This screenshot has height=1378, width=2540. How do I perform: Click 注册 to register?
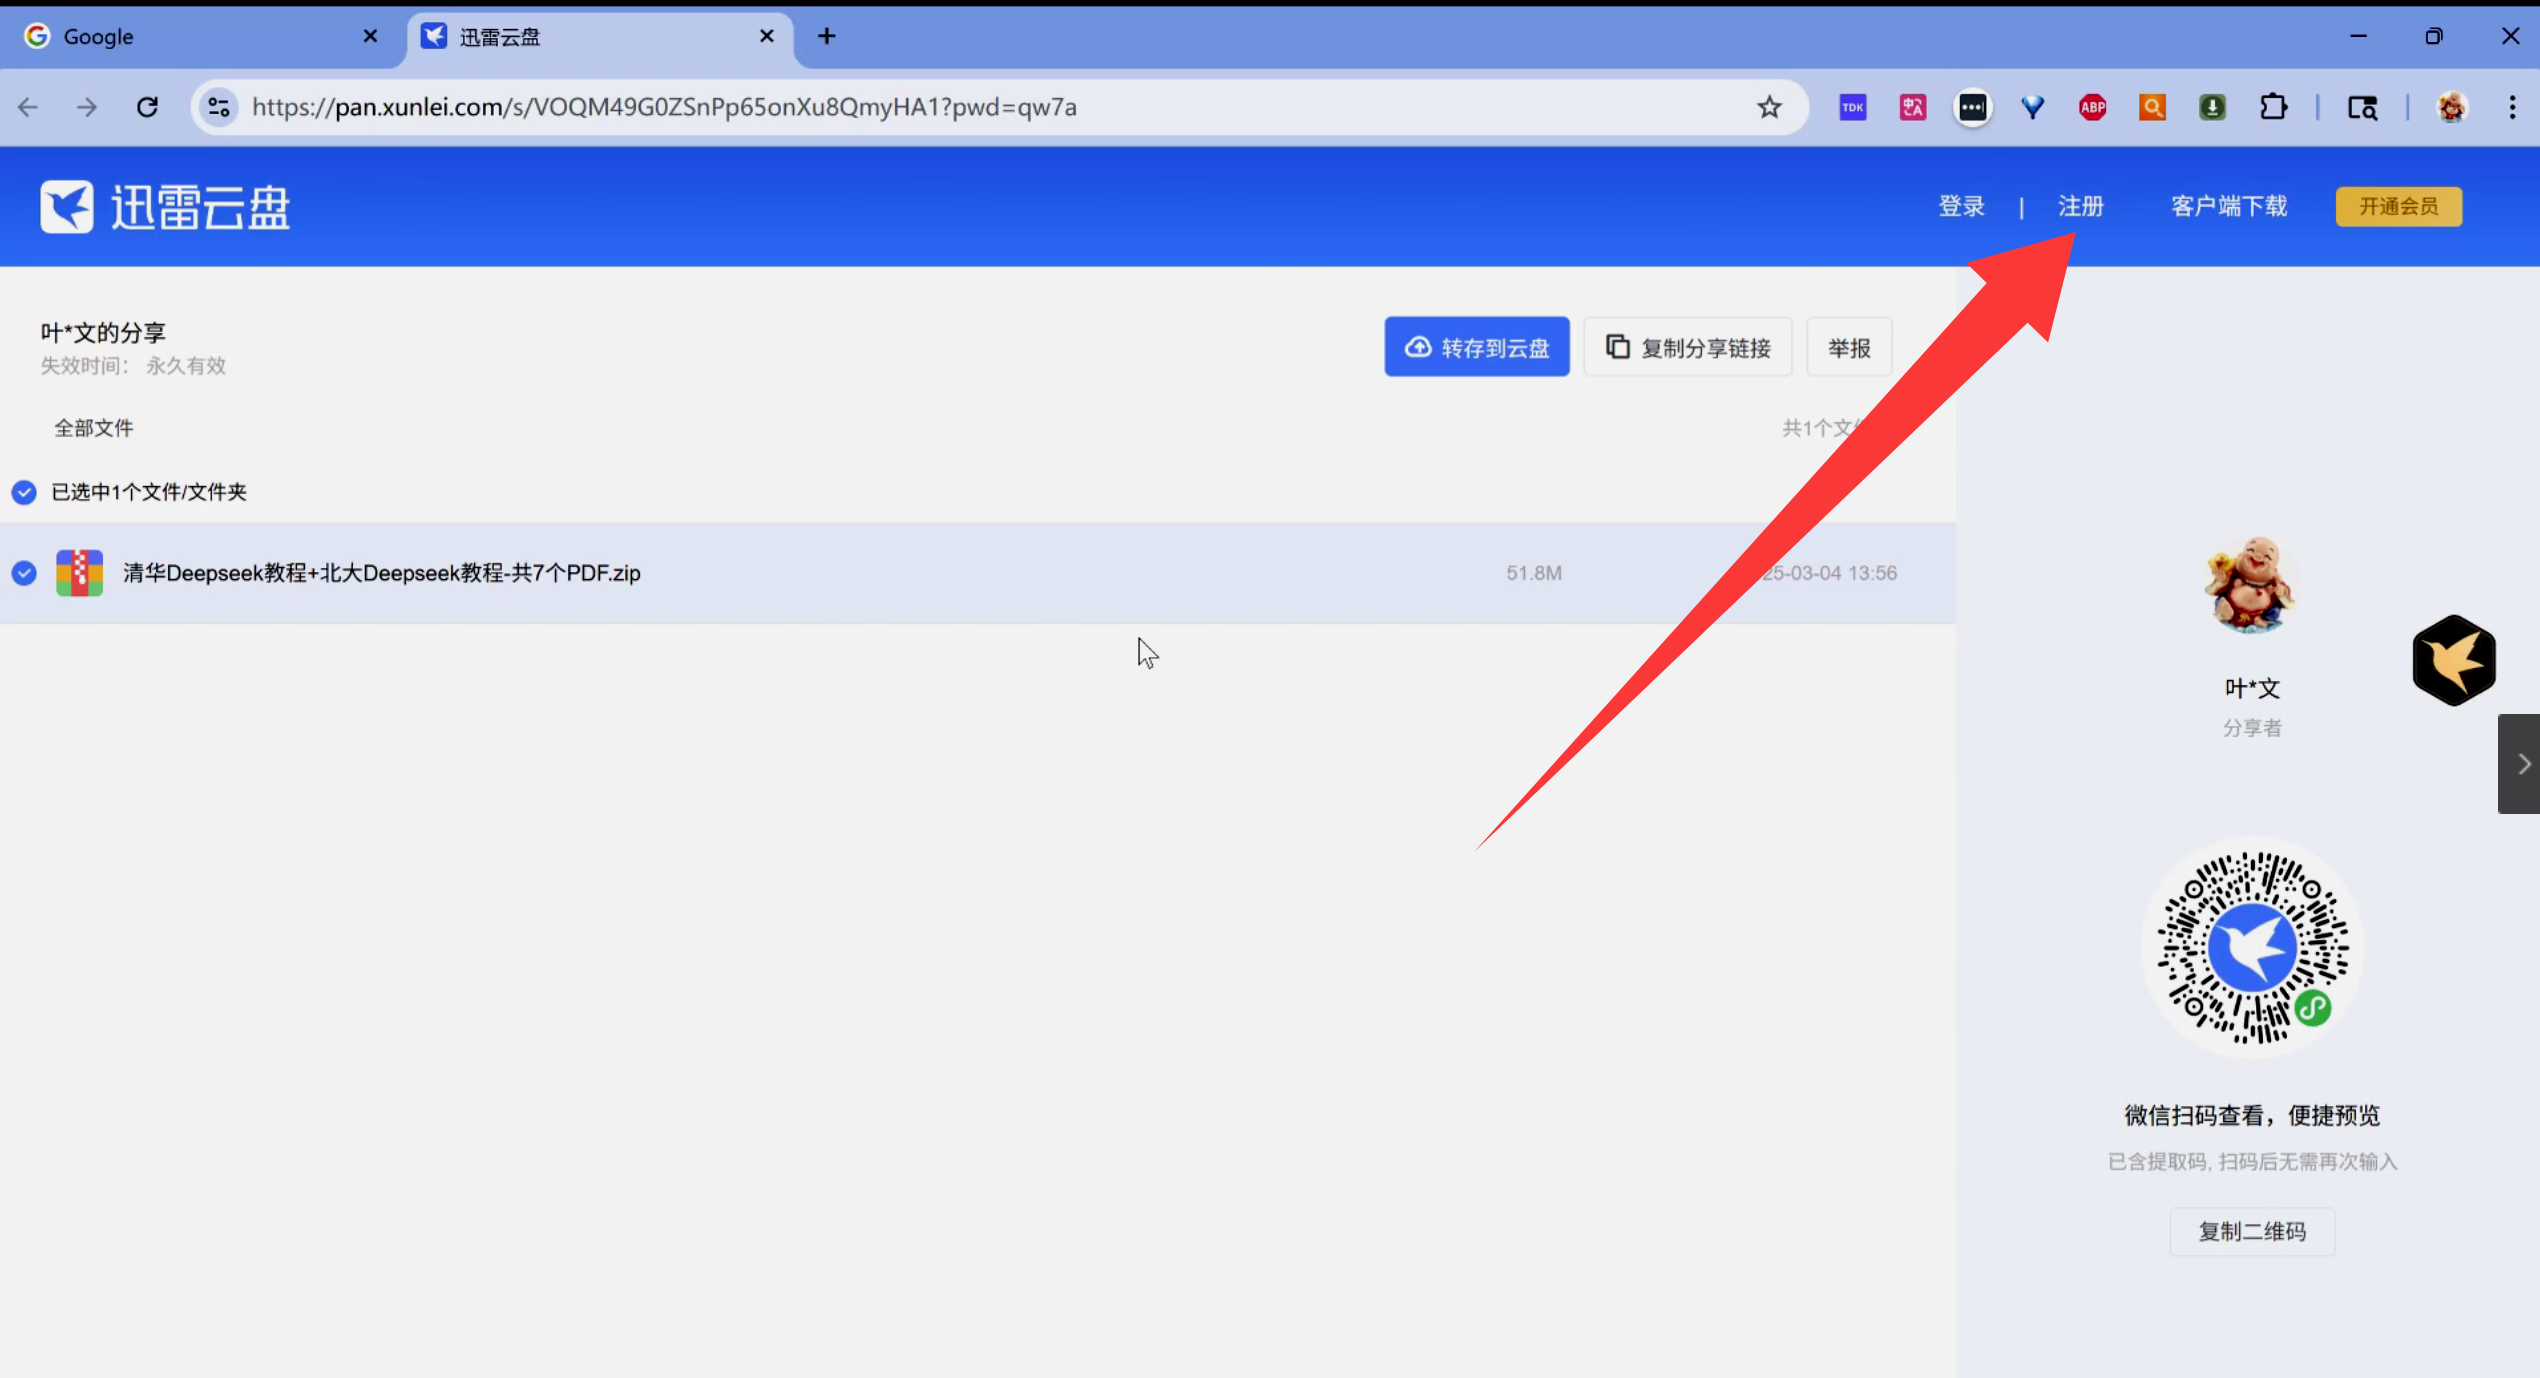click(x=2081, y=206)
